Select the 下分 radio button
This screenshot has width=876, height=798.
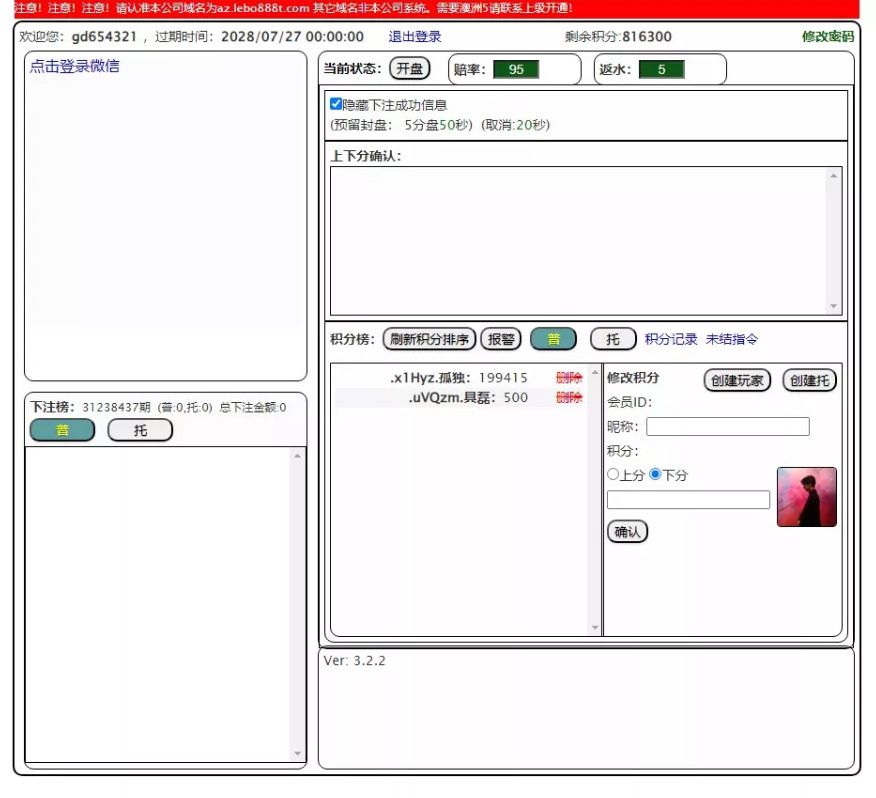pyautogui.click(x=656, y=475)
